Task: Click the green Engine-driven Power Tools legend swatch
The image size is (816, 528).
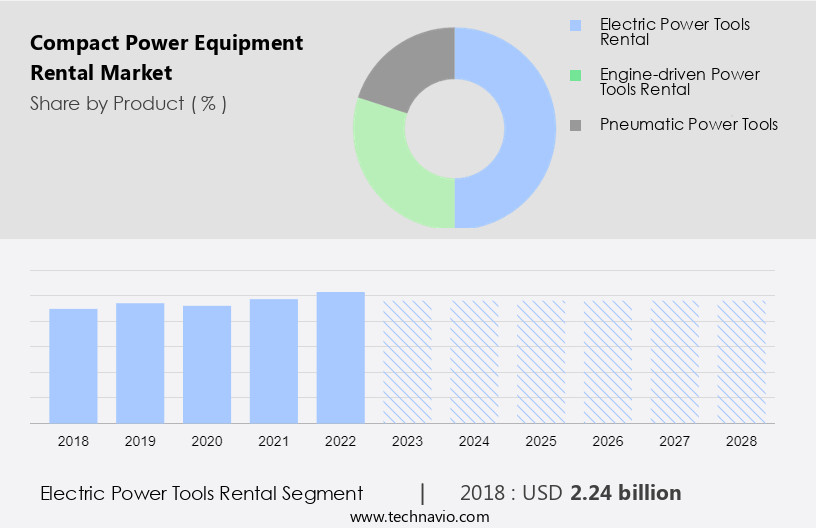Action: [x=574, y=74]
